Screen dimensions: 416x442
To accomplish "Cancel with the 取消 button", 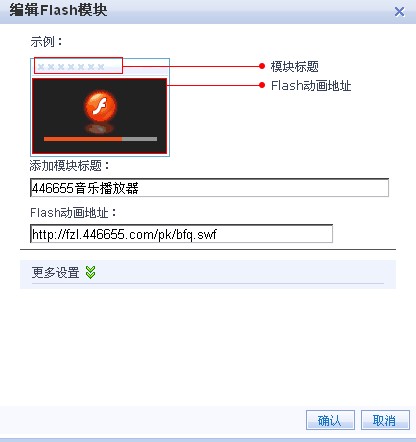I will 385,420.
